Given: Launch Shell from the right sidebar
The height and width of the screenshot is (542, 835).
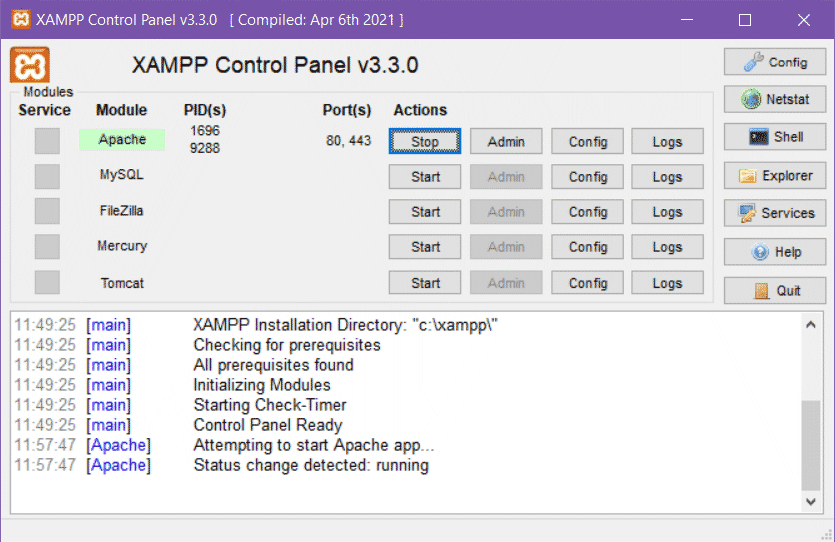Looking at the screenshot, I should coord(775,137).
